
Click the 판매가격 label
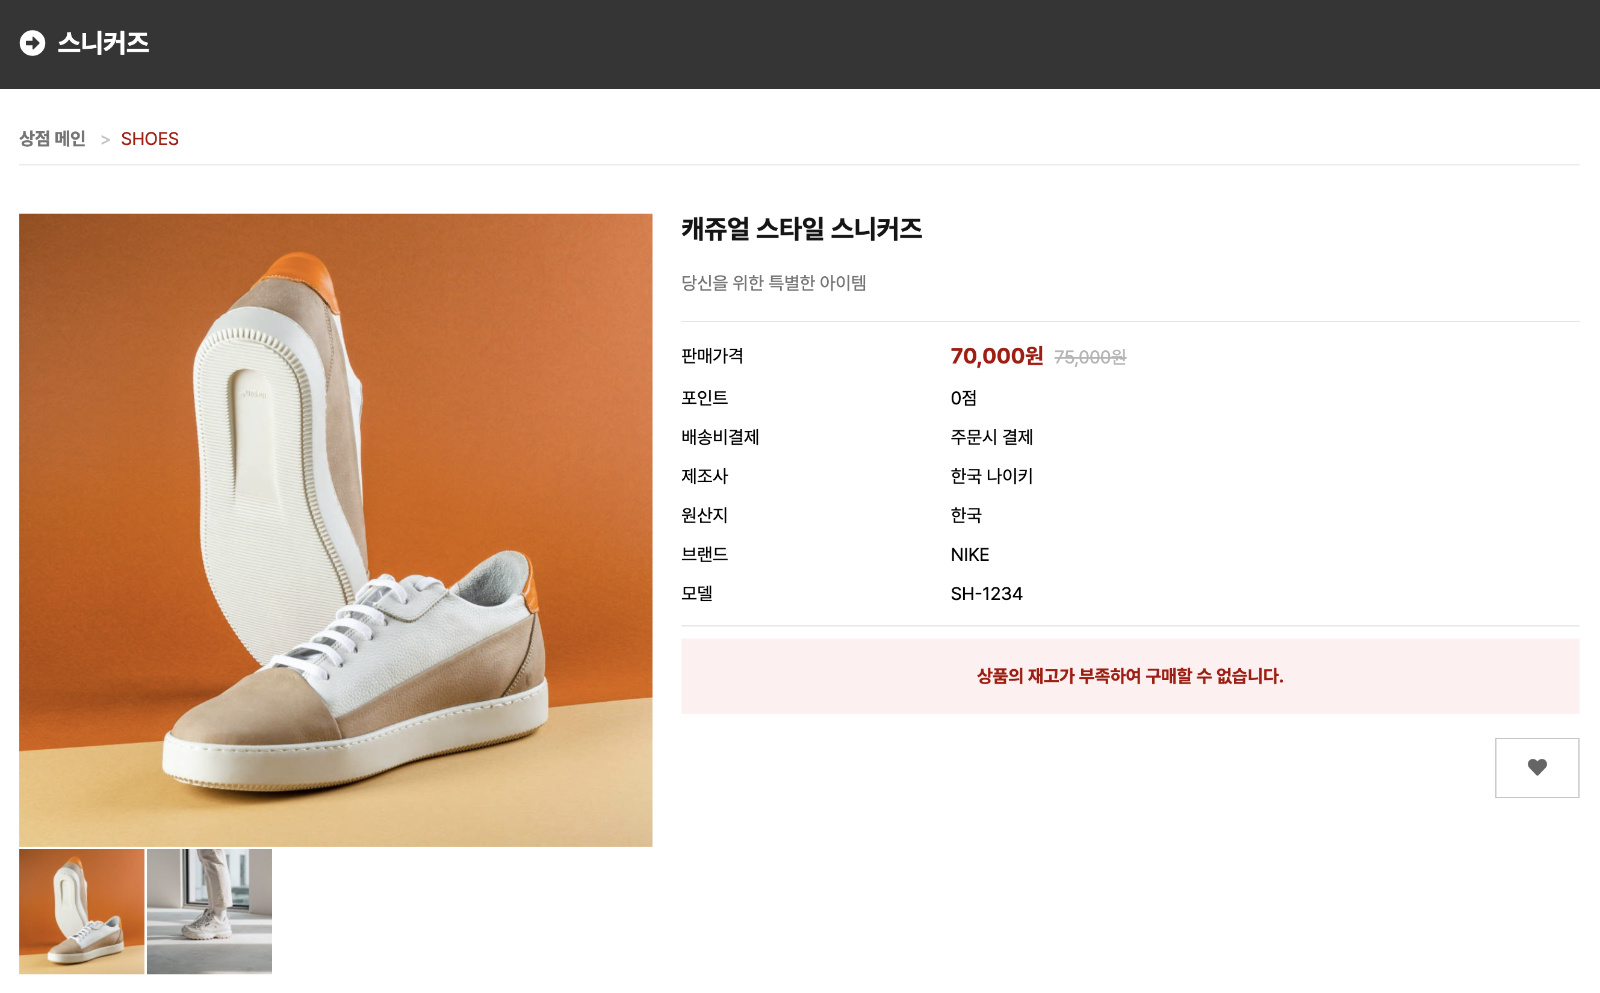712,356
